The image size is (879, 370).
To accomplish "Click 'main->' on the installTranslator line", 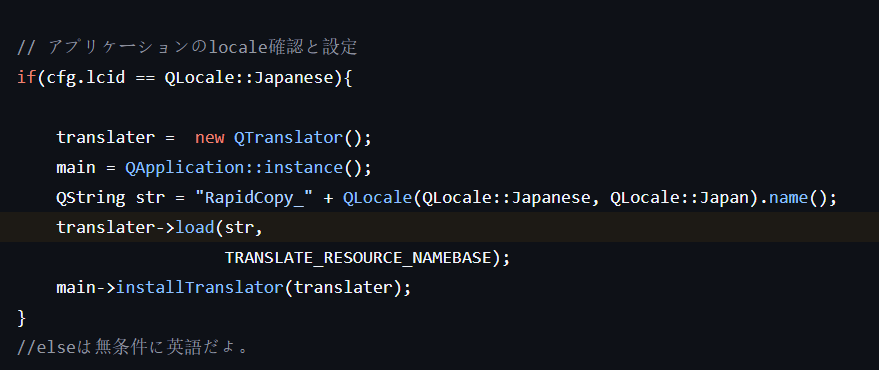I will tap(86, 287).
